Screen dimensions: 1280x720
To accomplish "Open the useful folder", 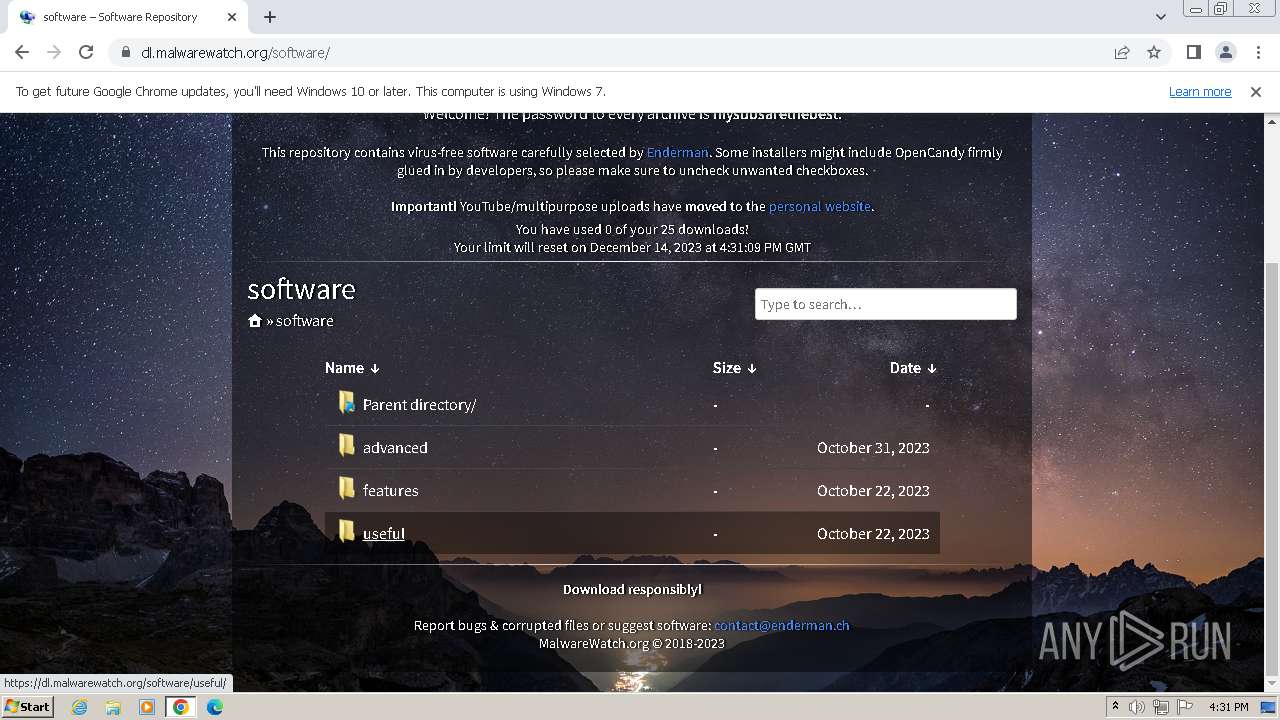I will pyautogui.click(x=384, y=533).
